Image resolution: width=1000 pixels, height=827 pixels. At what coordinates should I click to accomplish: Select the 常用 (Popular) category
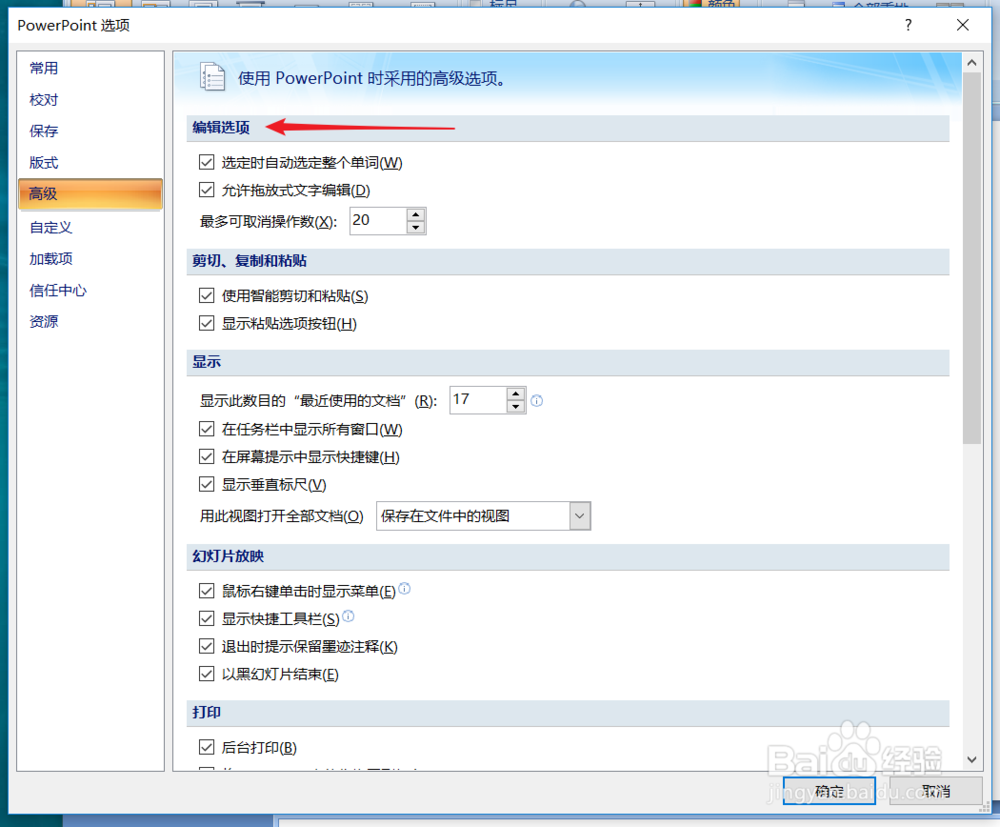click(x=90, y=68)
